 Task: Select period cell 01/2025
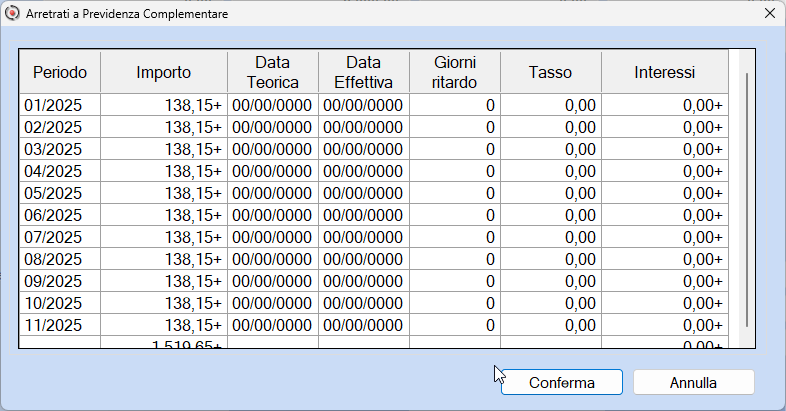click(x=60, y=105)
